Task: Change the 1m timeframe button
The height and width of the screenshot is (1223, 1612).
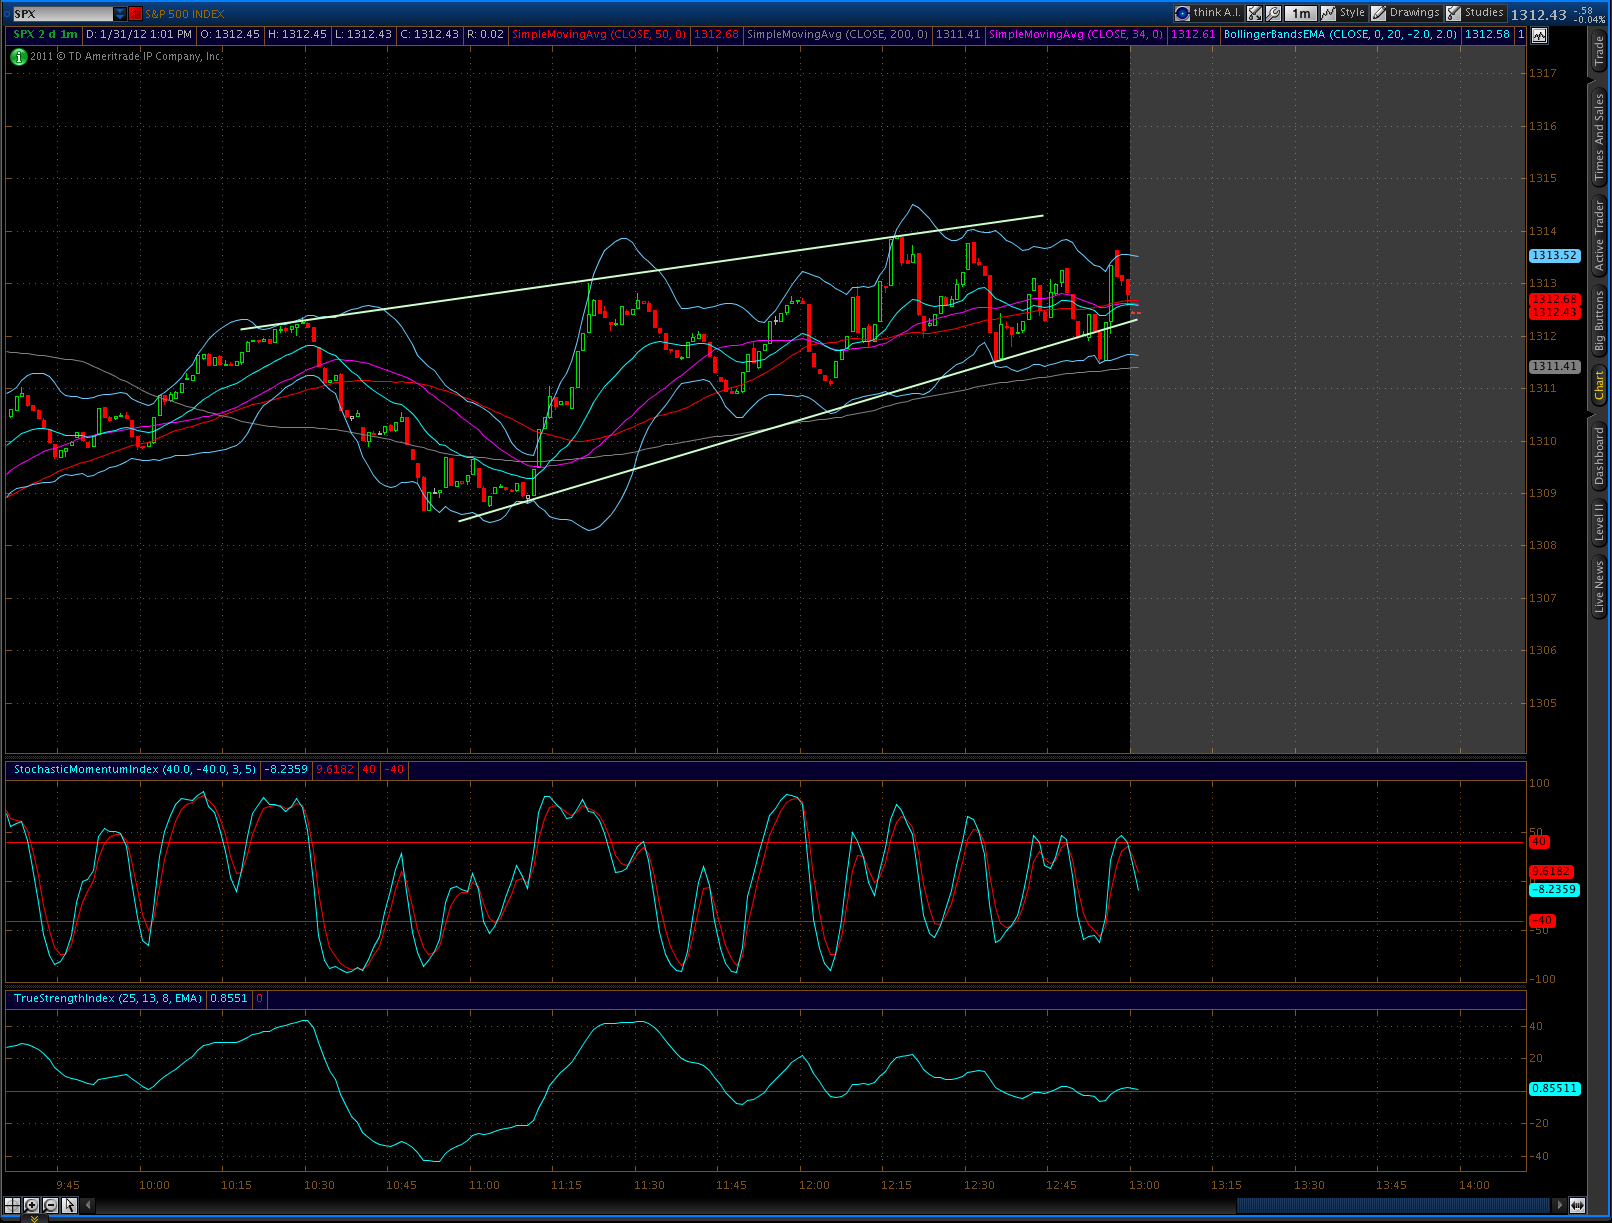Action: pyautogui.click(x=1301, y=13)
